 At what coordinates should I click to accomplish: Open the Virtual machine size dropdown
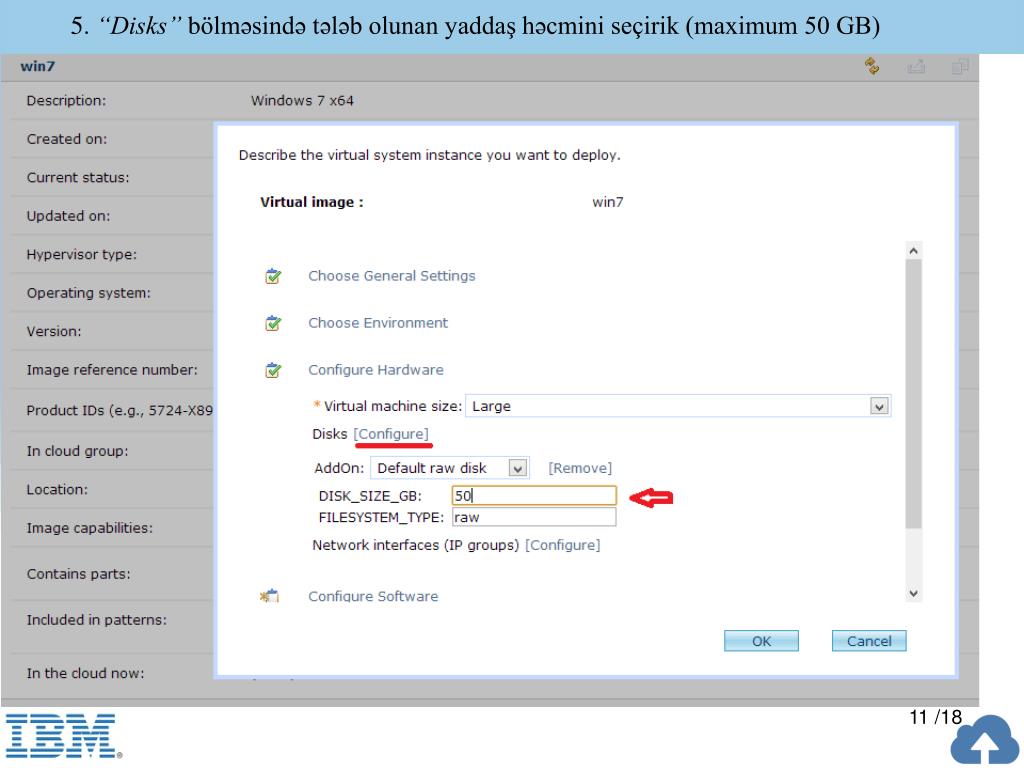879,406
